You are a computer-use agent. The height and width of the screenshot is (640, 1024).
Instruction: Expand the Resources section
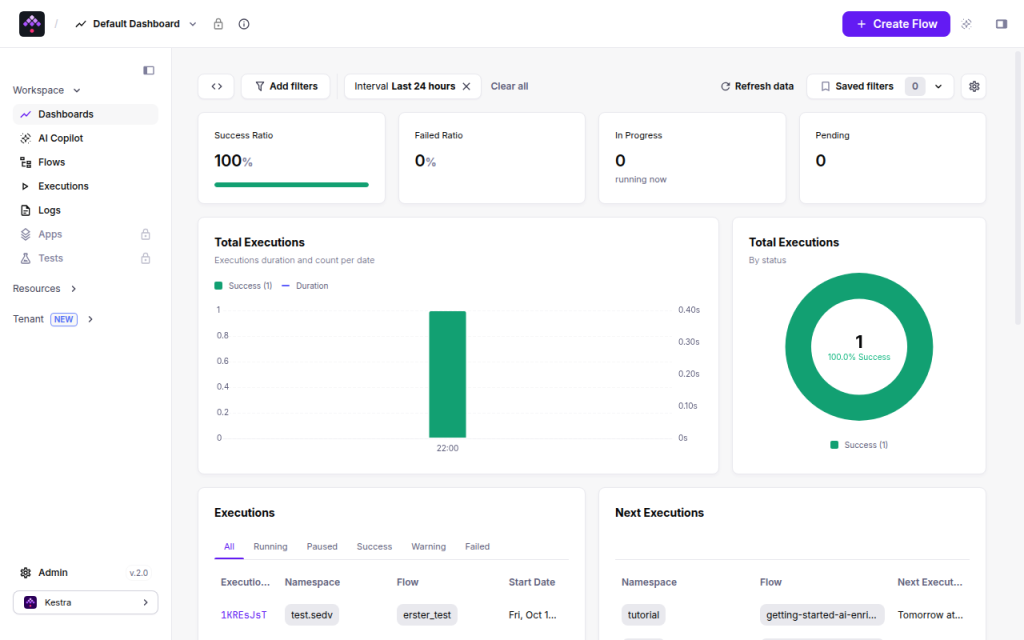[x=44, y=289]
